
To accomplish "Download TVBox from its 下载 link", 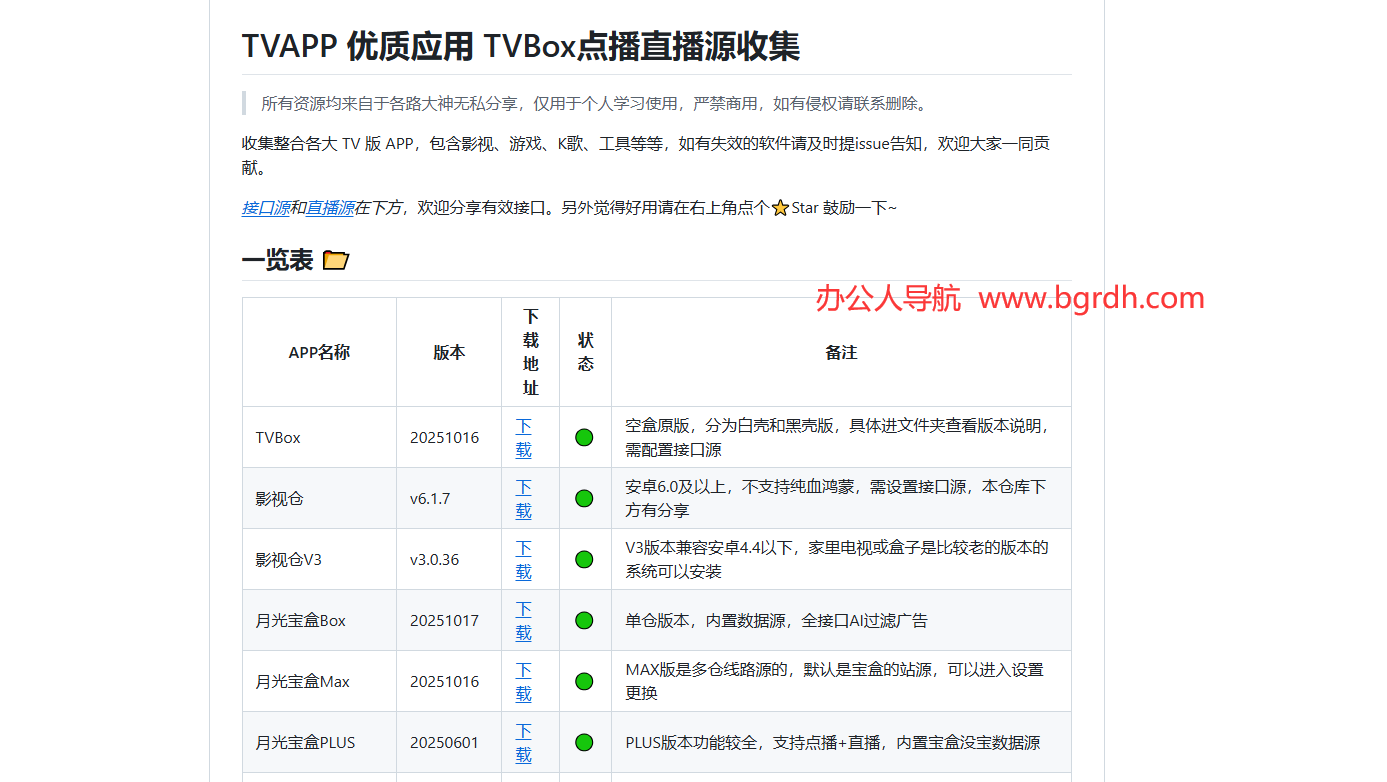I will pos(522,437).
